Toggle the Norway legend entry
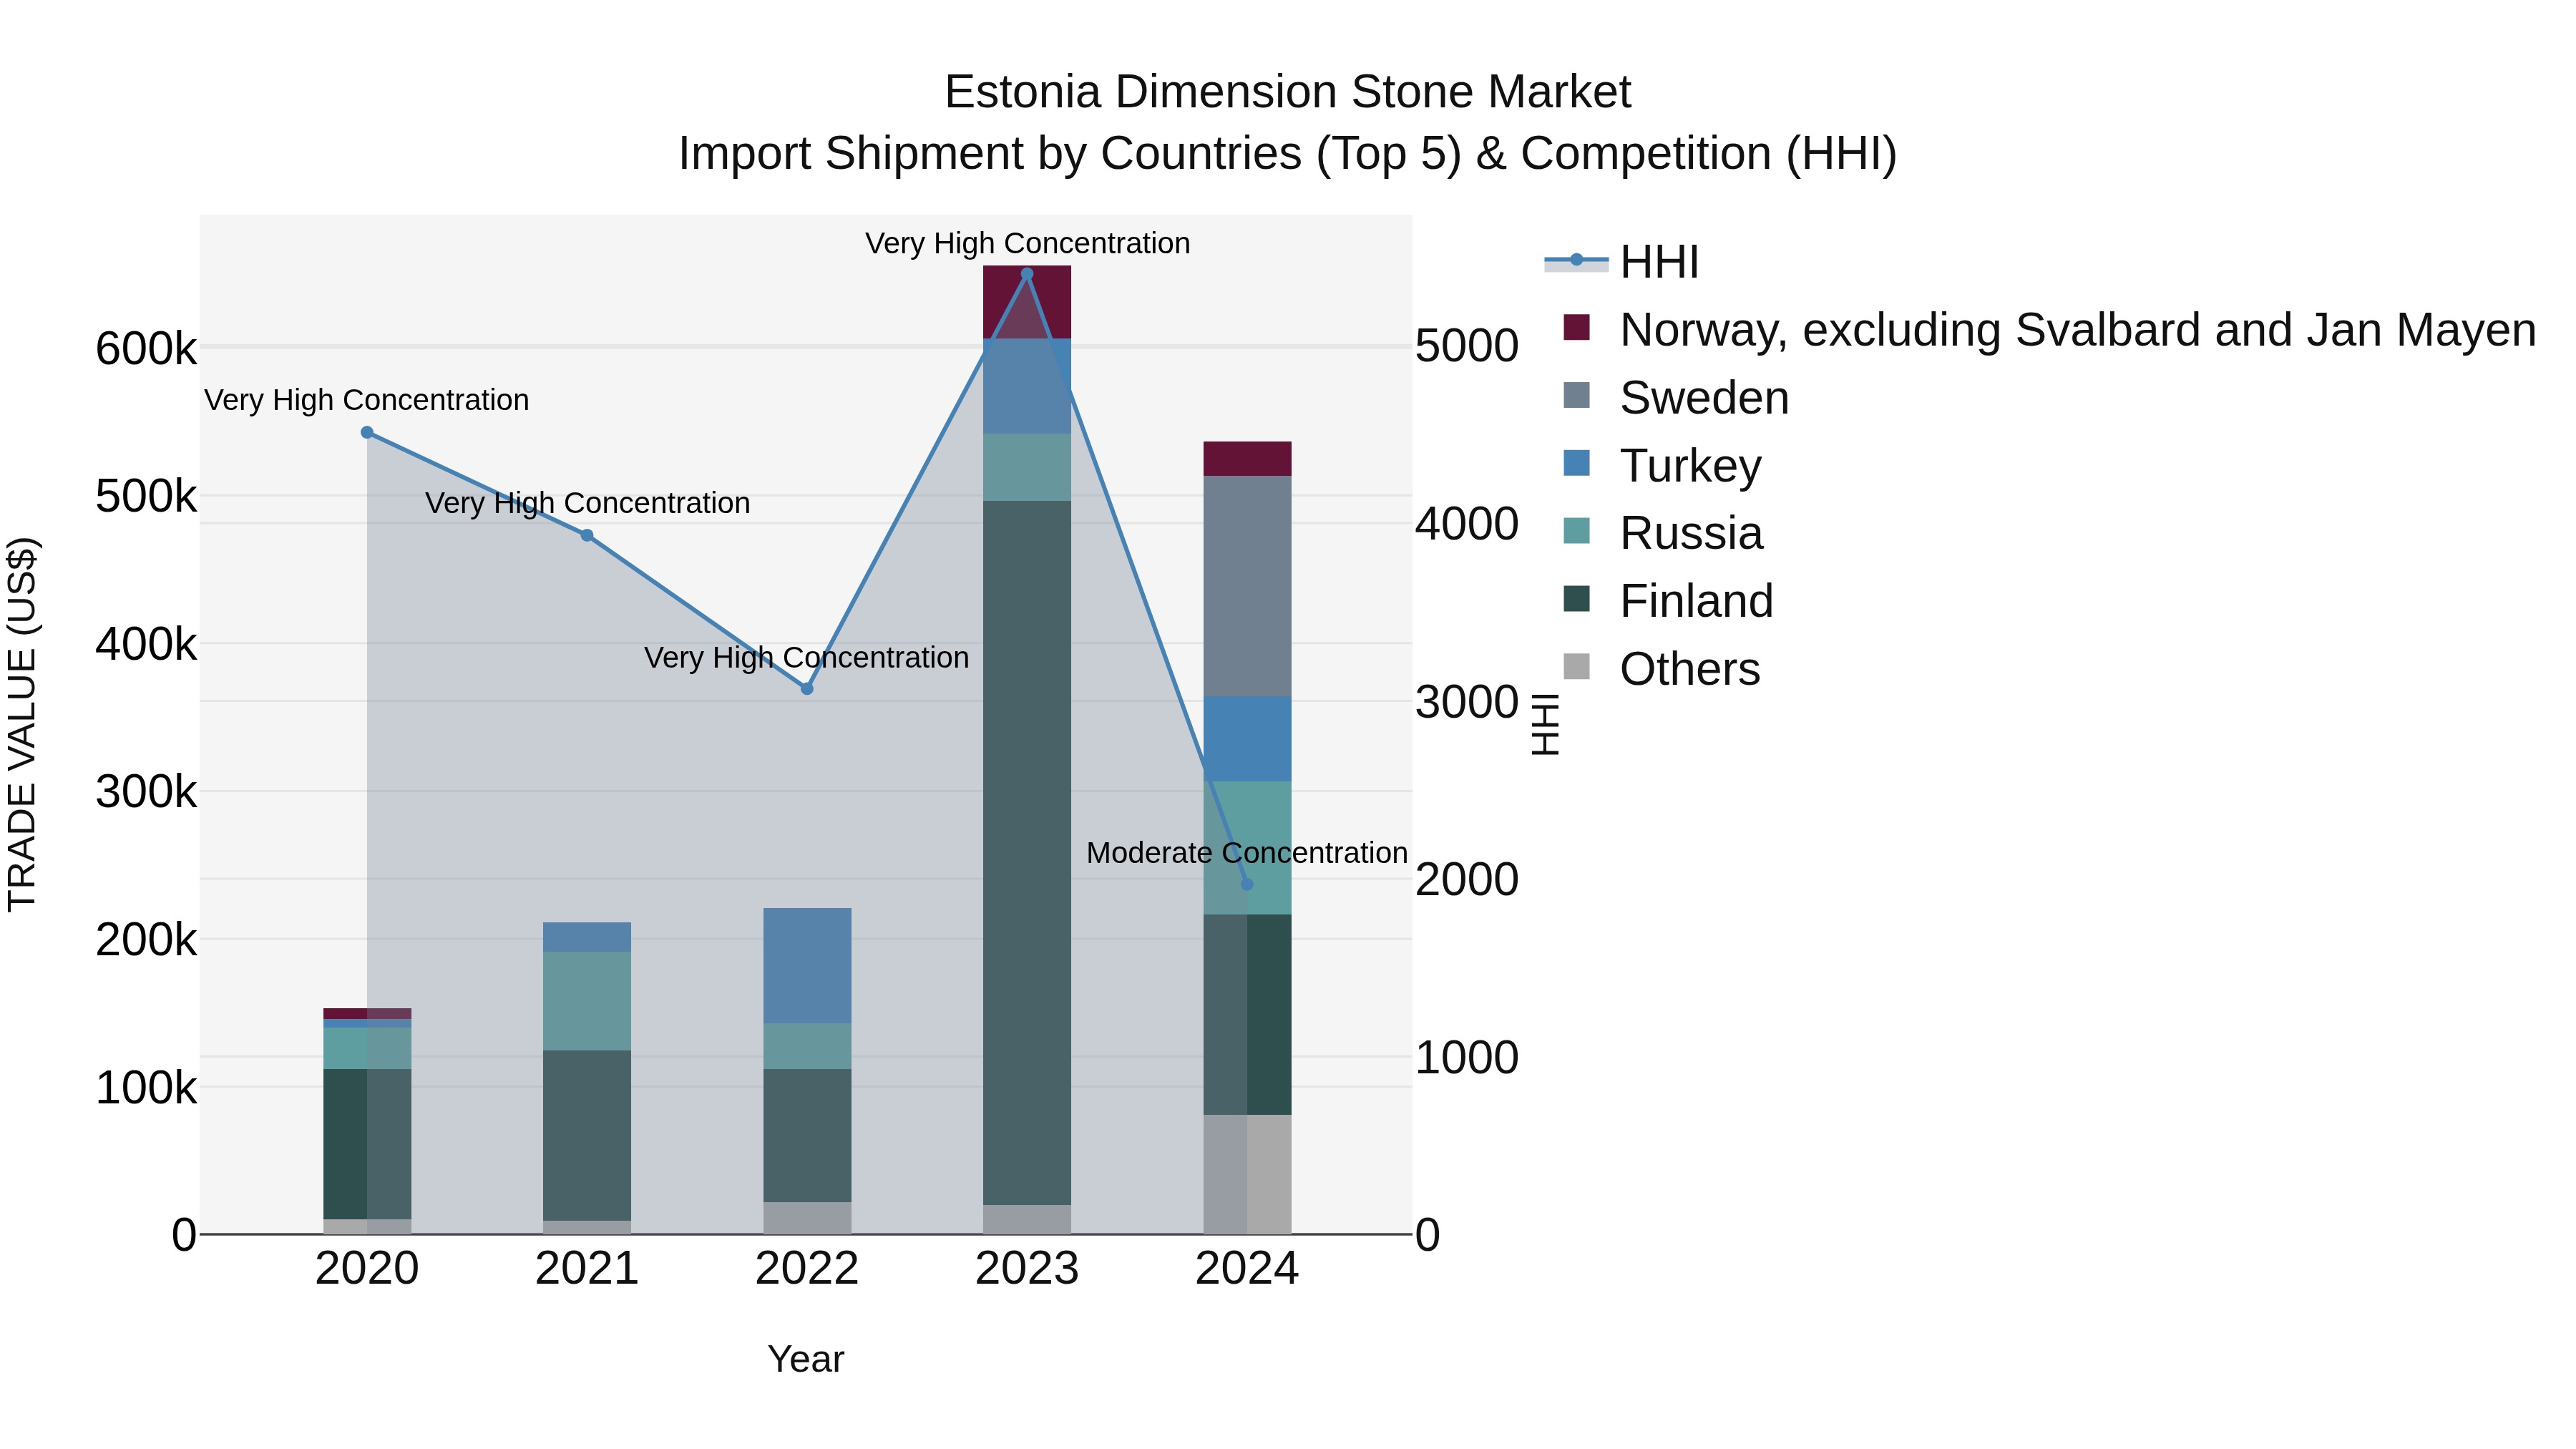The height and width of the screenshot is (1449, 2576). [2049, 330]
